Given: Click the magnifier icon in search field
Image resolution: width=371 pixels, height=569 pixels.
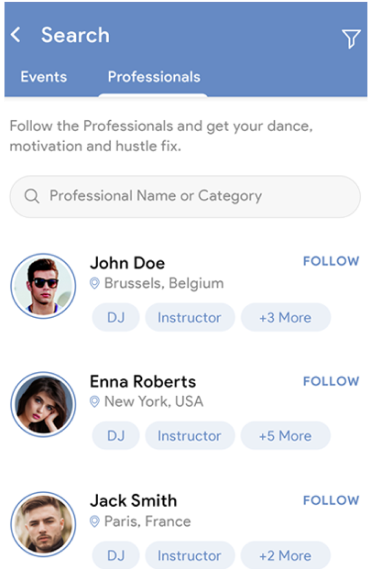Looking at the screenshot, I should point(32,196).
